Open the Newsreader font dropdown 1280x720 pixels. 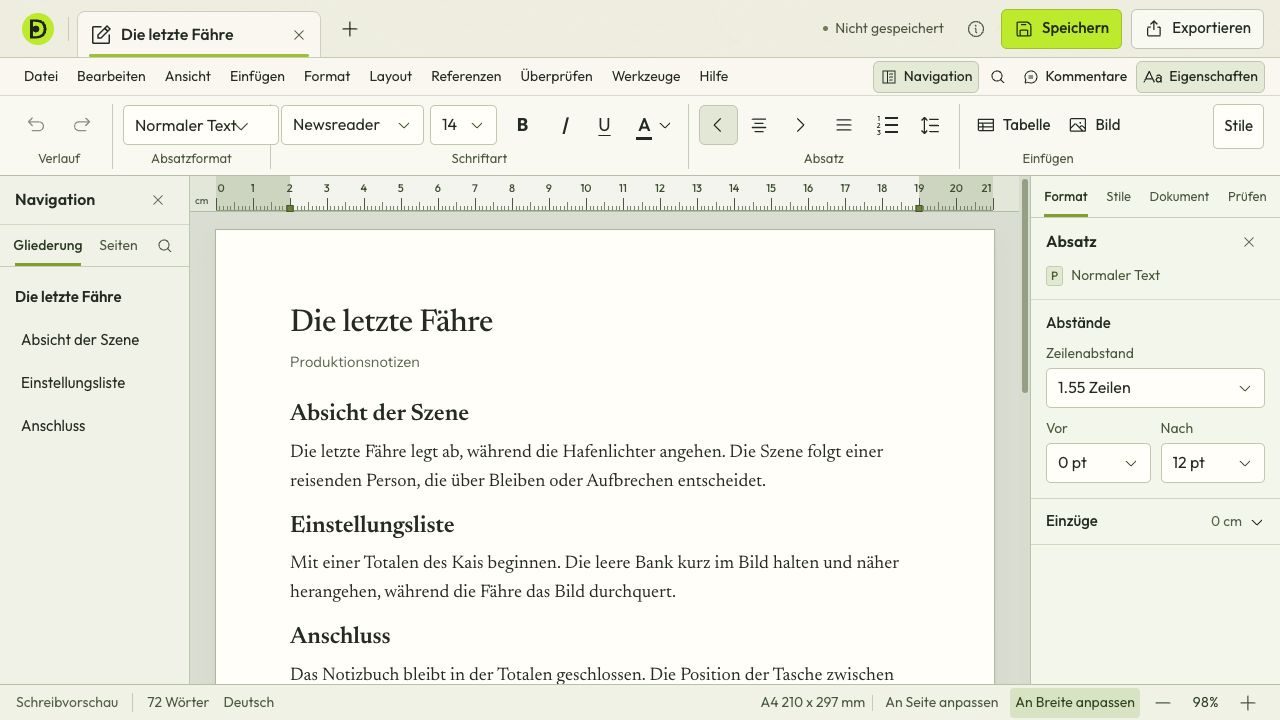tap(352, 125)
